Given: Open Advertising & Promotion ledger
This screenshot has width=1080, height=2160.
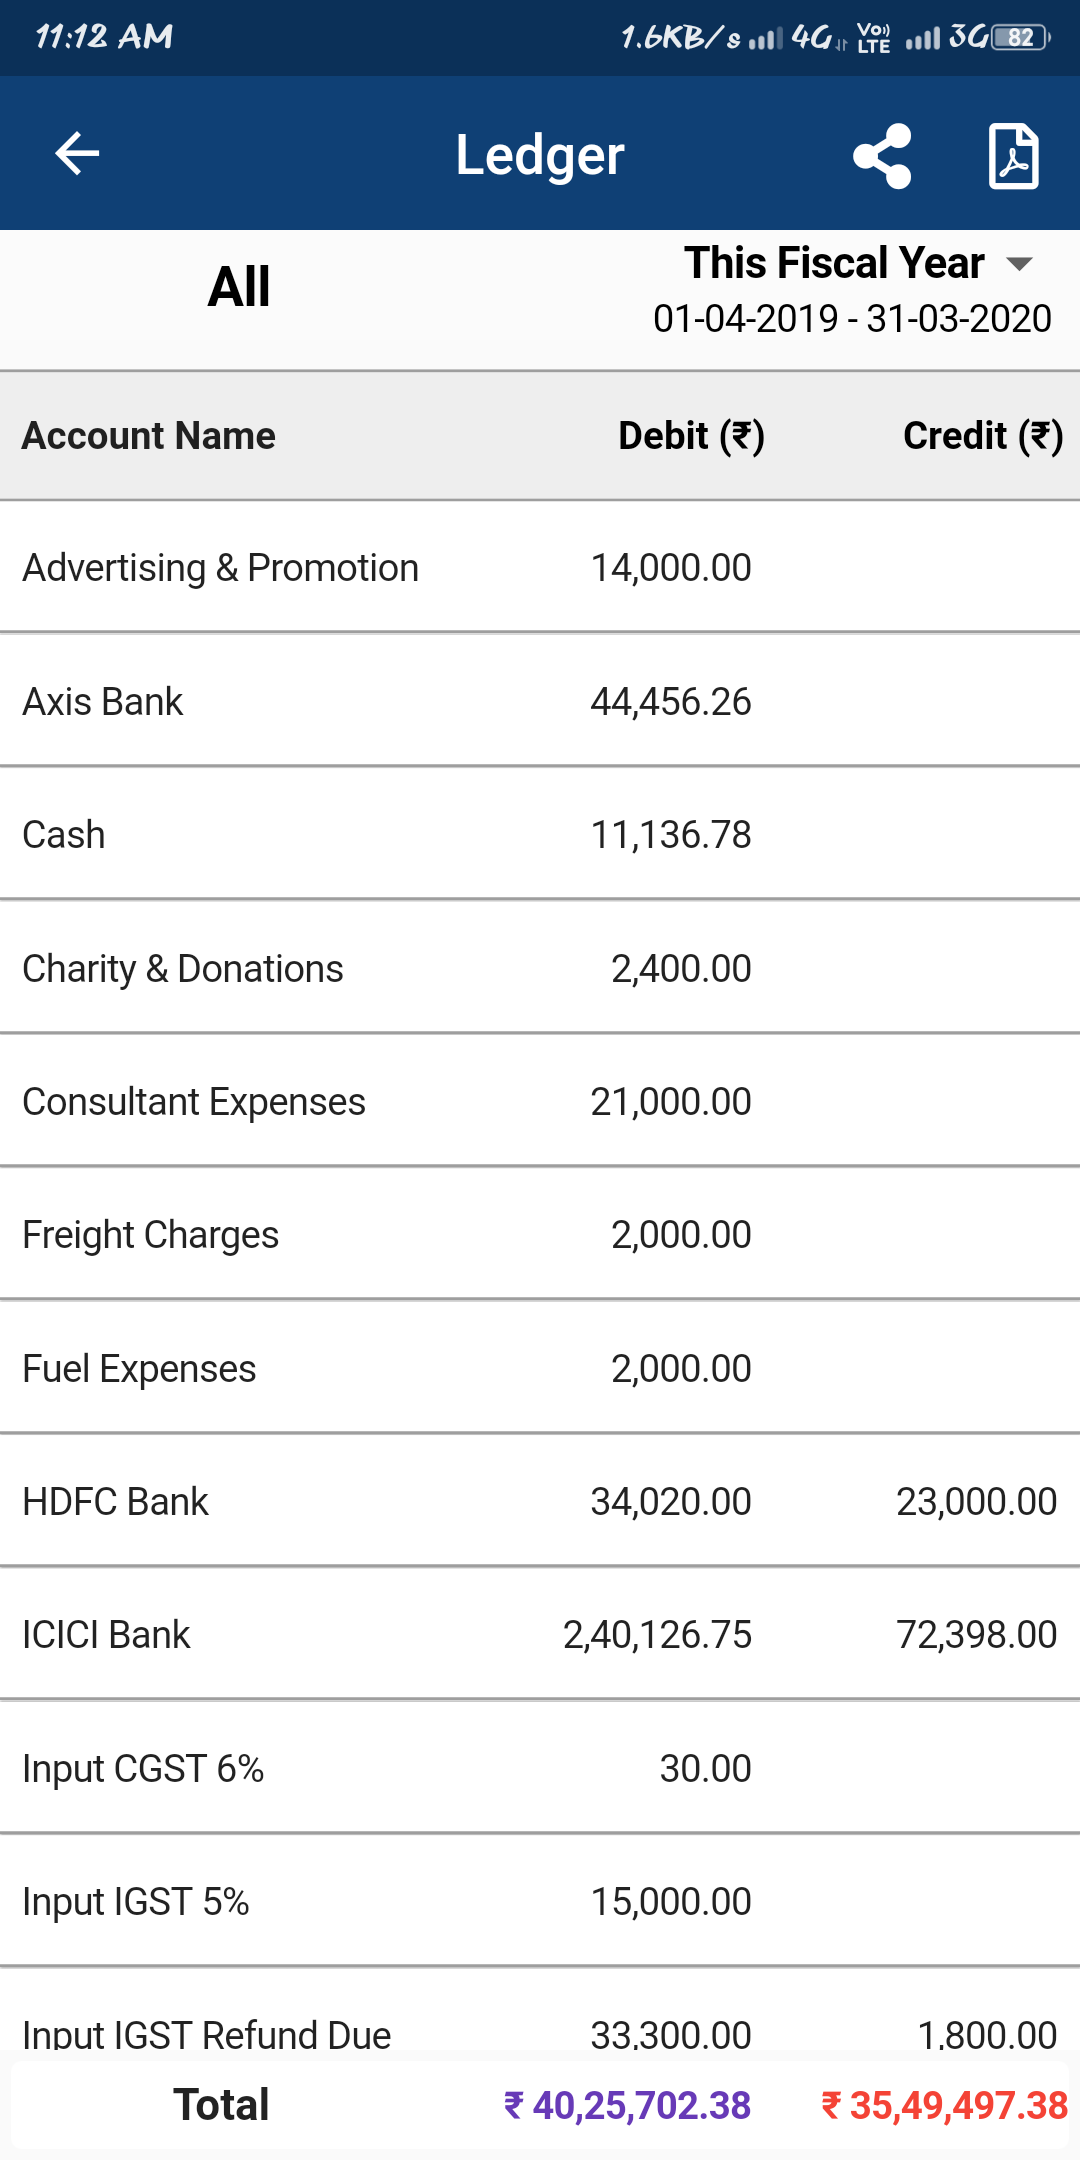Looking at the screenshot, I should [221, 568].
